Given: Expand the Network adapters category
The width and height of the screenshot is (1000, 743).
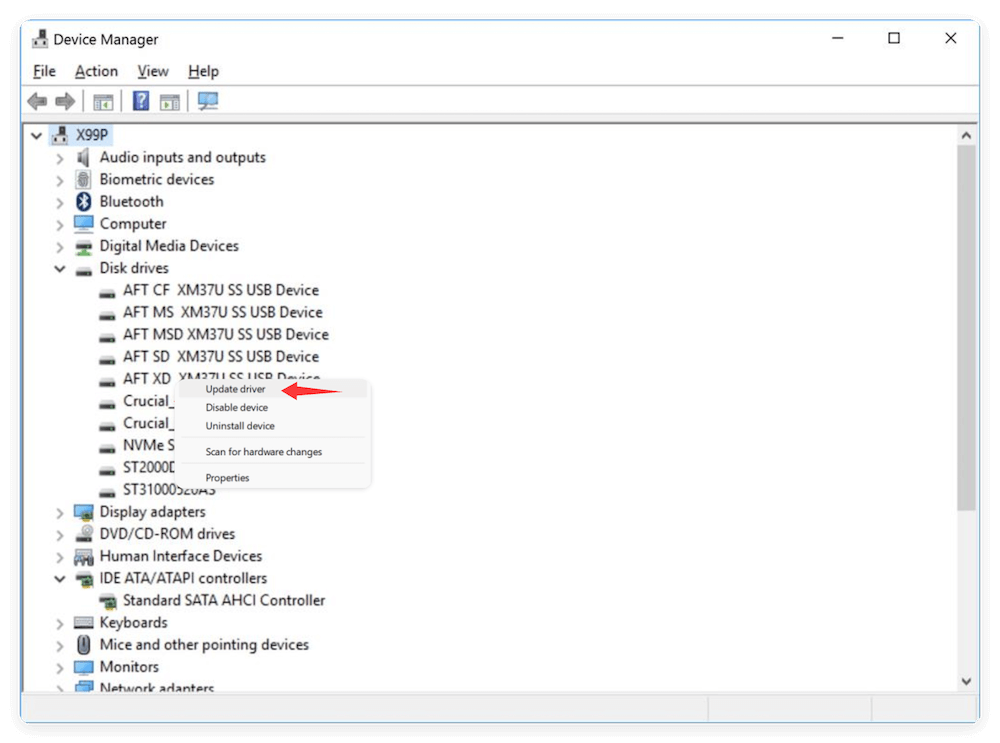Looking at the screenshot, I should pyautogui.click(x=60, y=688).
